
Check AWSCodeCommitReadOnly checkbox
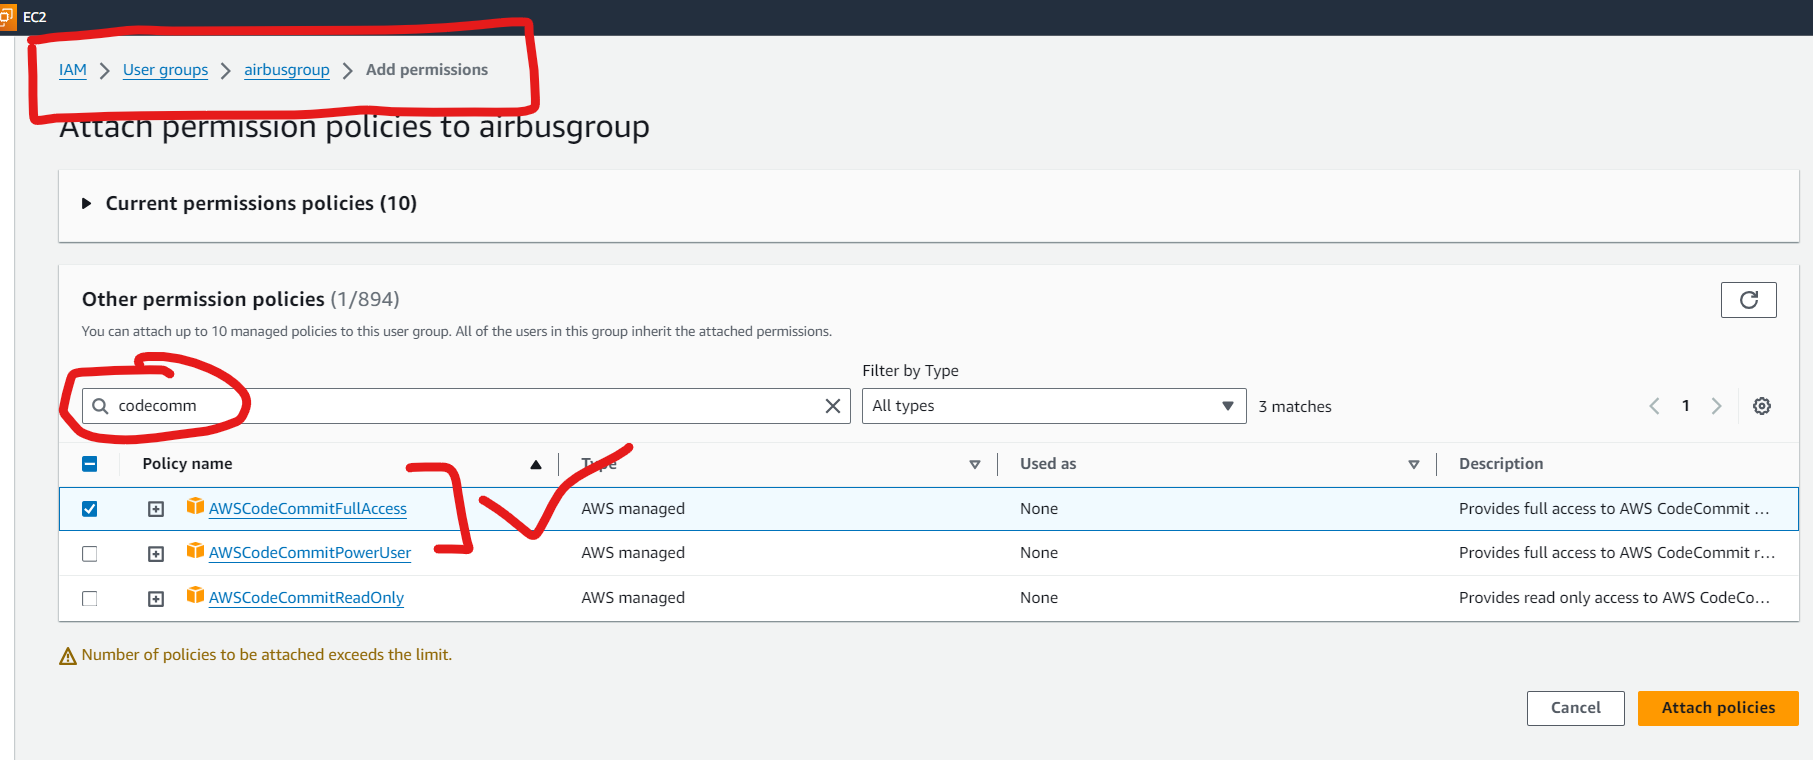[x=90, y=599]
